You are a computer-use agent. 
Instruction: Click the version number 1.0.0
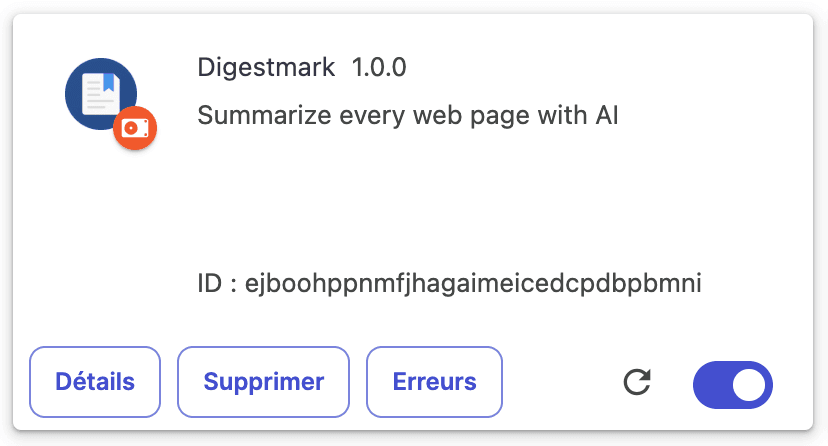pos(379,68)
